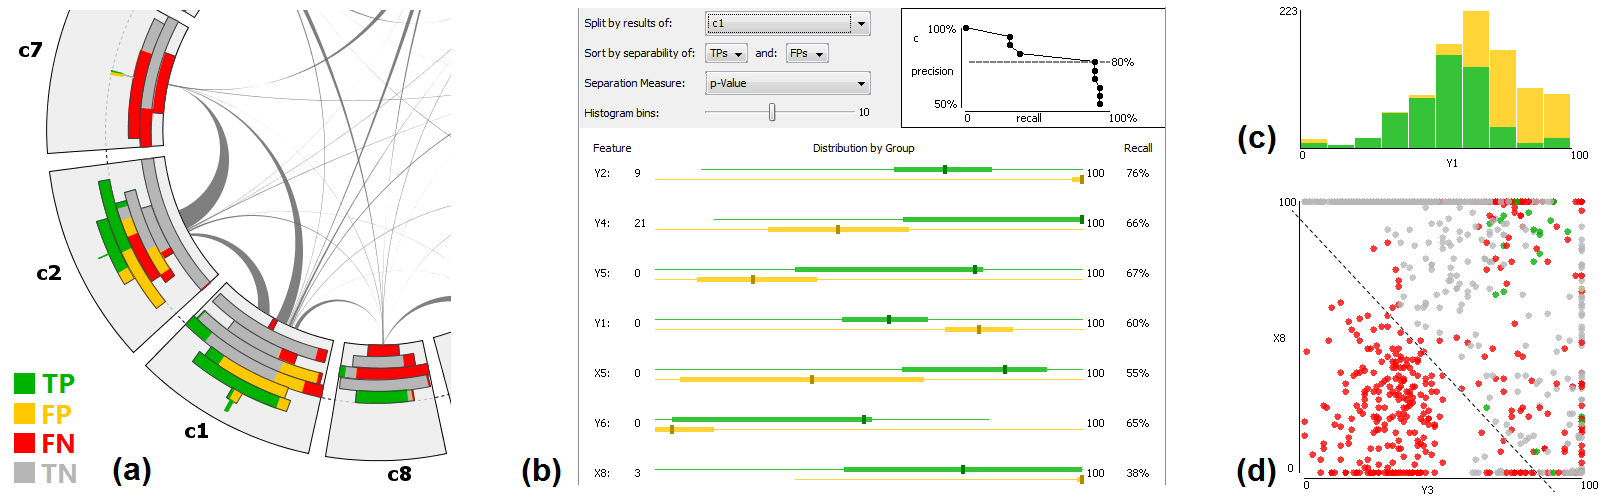Click the green TP legend swatch
This screenshot has height=499, width=1612.
coord(25,383)
